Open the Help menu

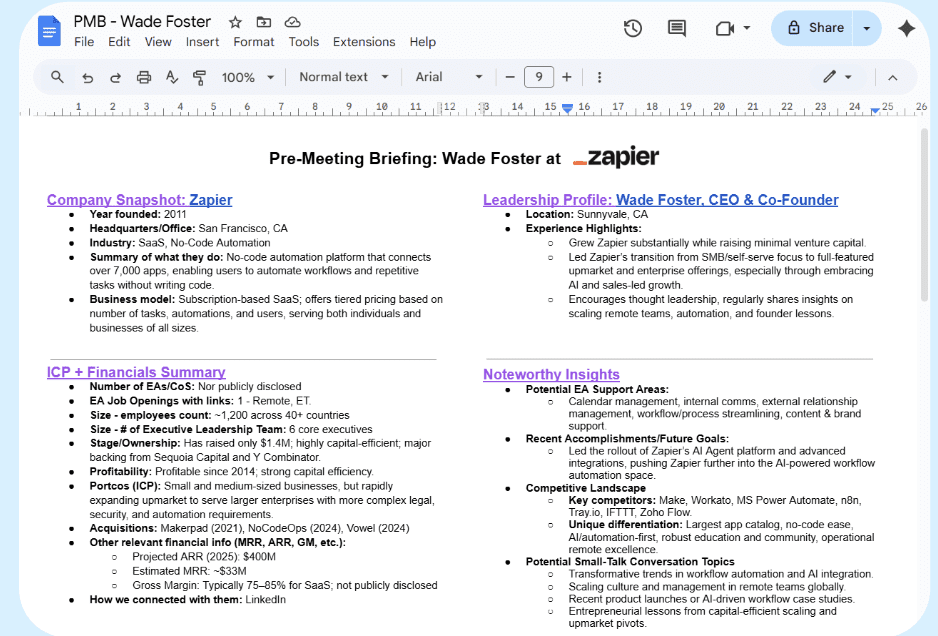coord(422,42)
